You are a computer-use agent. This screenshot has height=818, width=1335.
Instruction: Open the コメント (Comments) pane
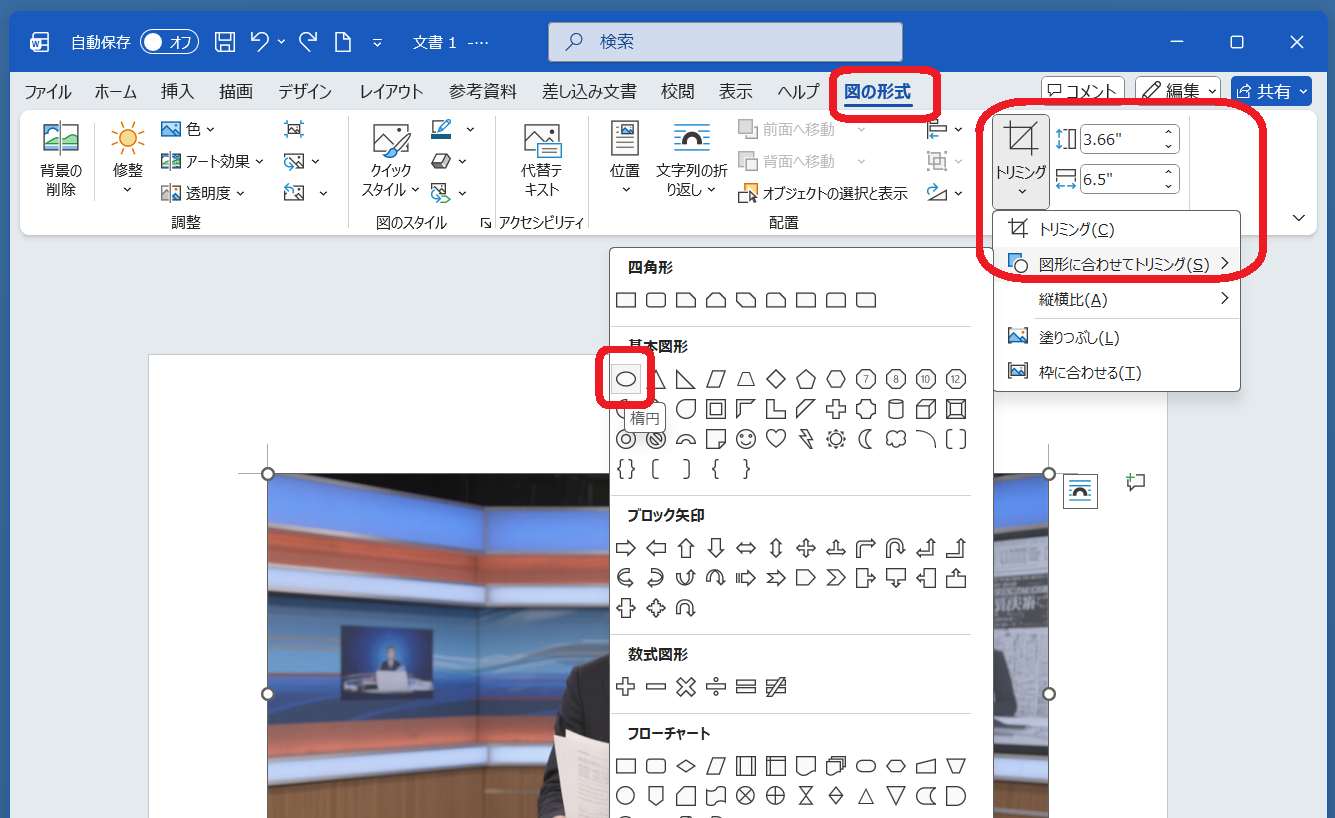coord(1083,89)
